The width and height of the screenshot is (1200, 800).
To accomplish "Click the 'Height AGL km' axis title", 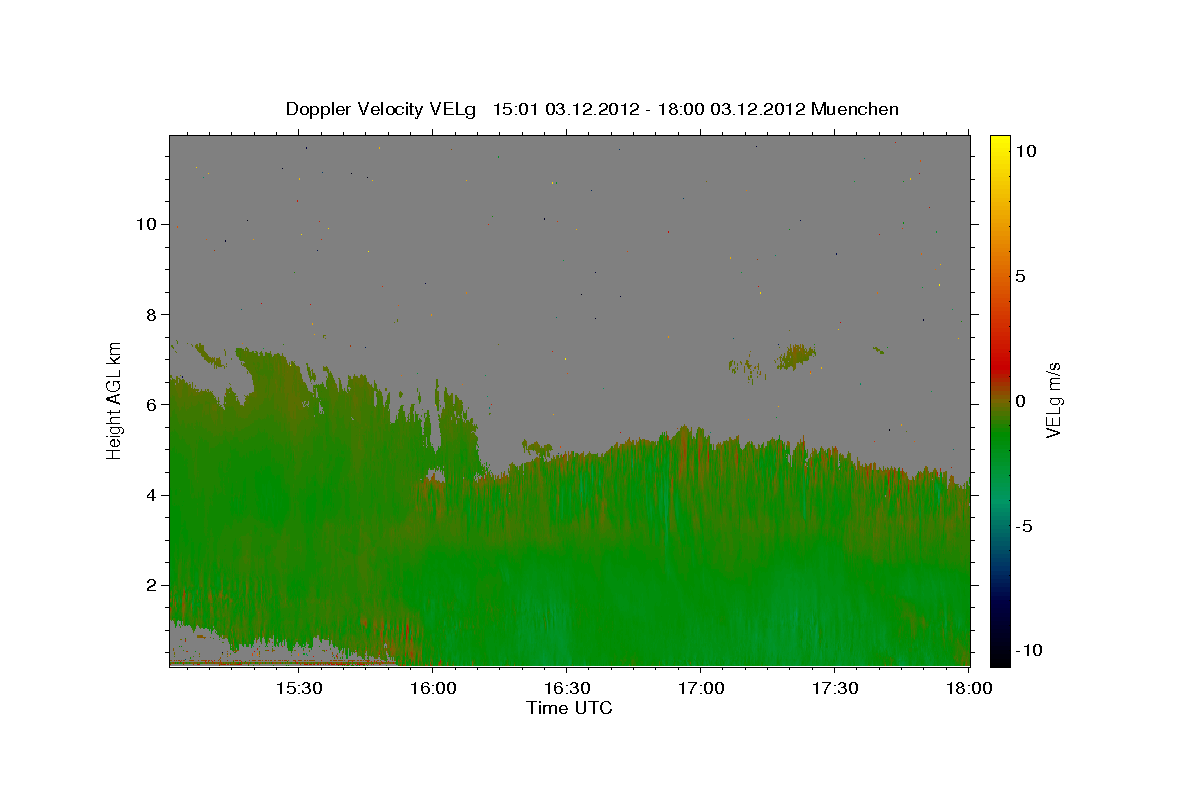I will [115, 399].
